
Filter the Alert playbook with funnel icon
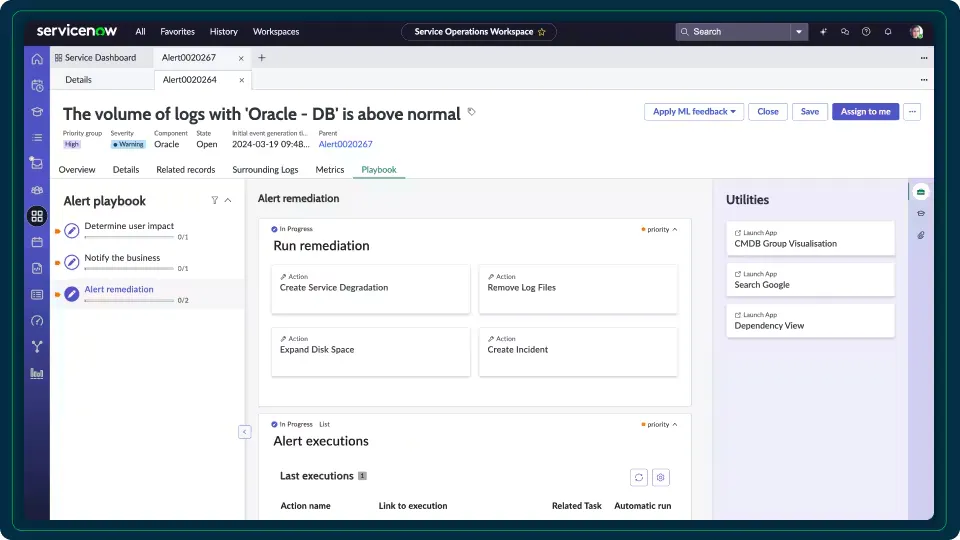coord(214,200)
